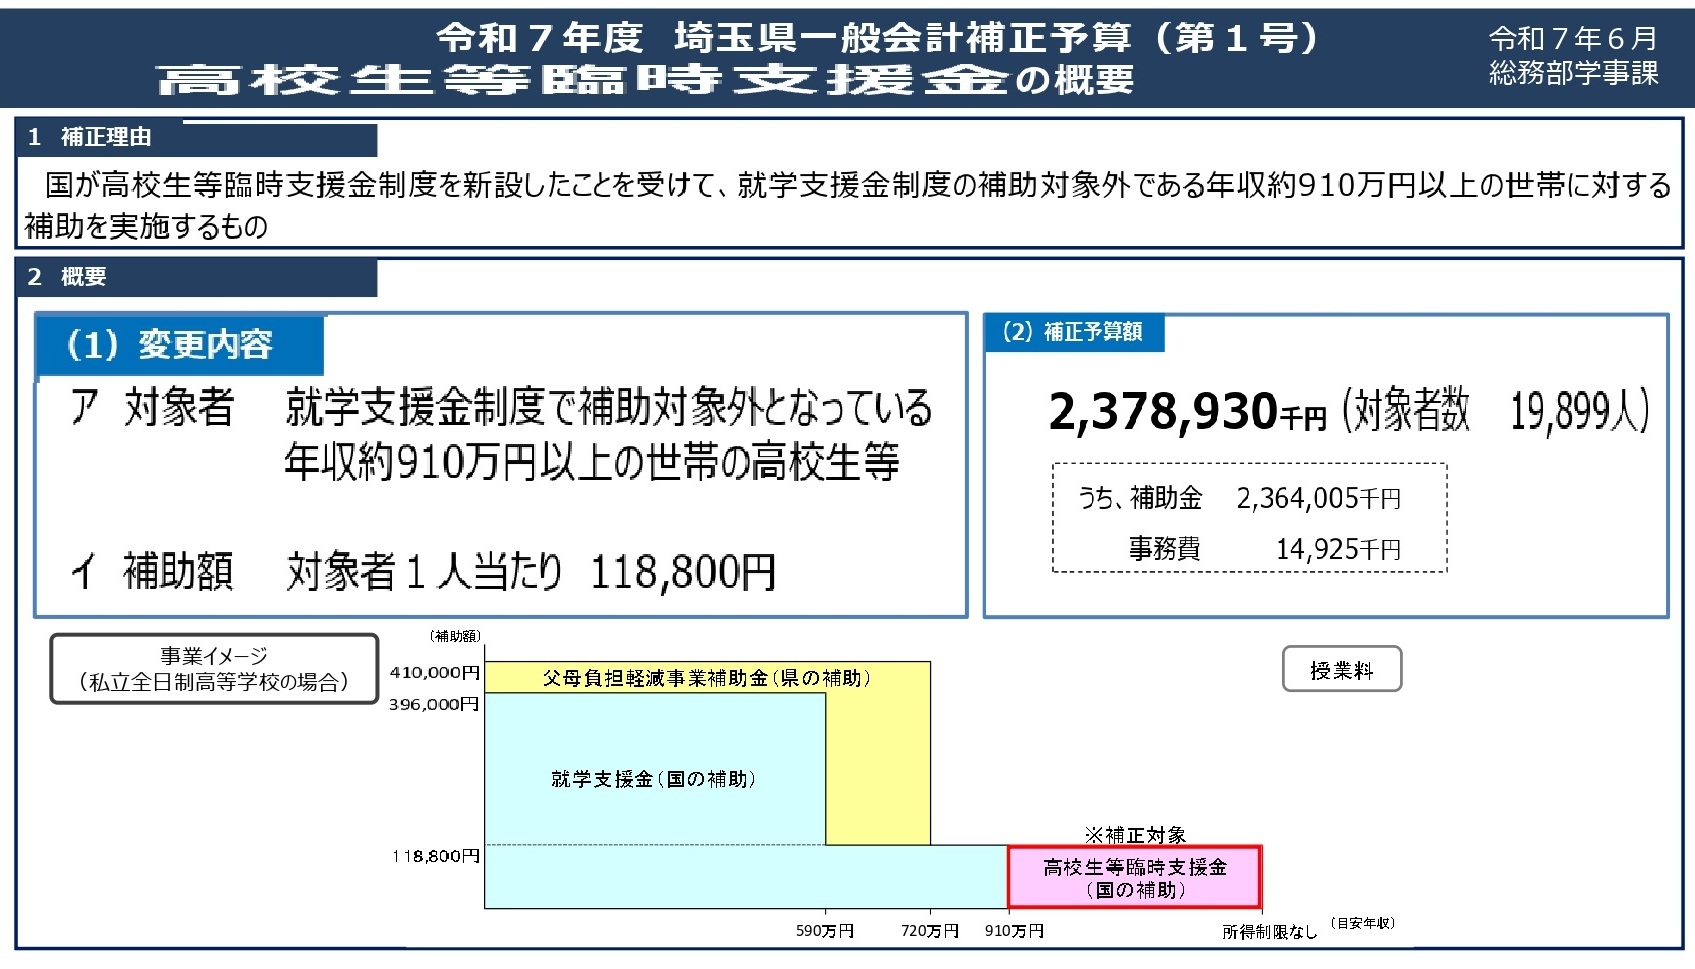Screen dimensions: 1695x969
Task: Click the axis label 720万円
Action: pos(930,931)
